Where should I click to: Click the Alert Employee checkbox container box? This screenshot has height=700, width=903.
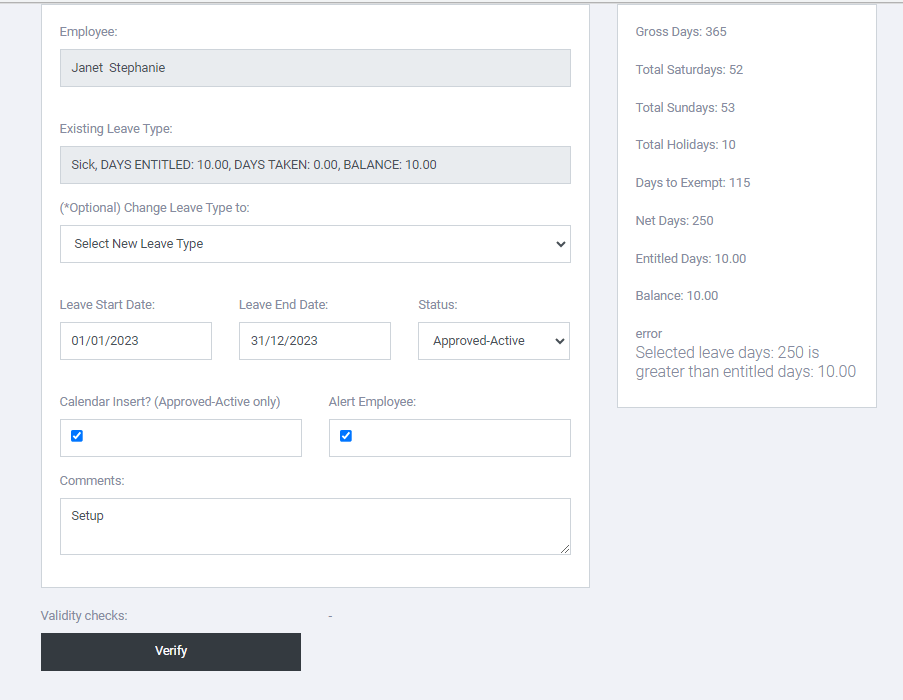(x=450, y=438)
